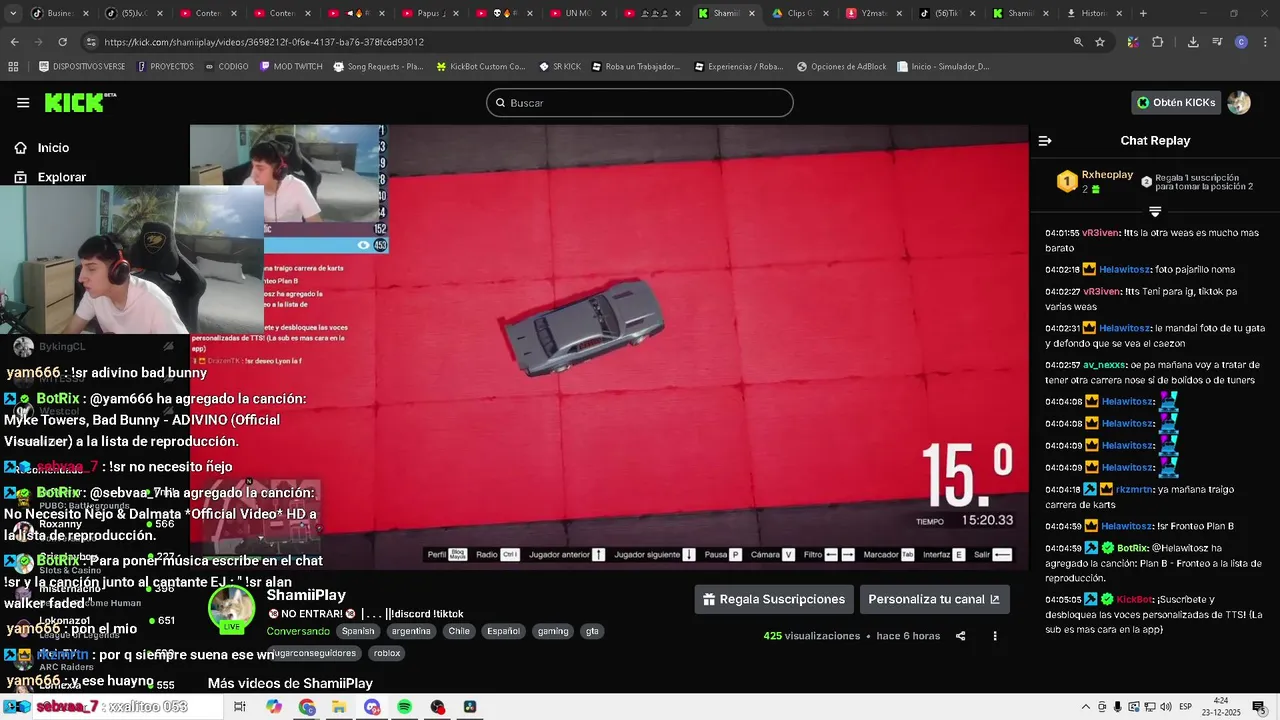Screen dimensions: 1280x720
Task: Bookmark this page with star icon
Action: tap(1100, 42)
